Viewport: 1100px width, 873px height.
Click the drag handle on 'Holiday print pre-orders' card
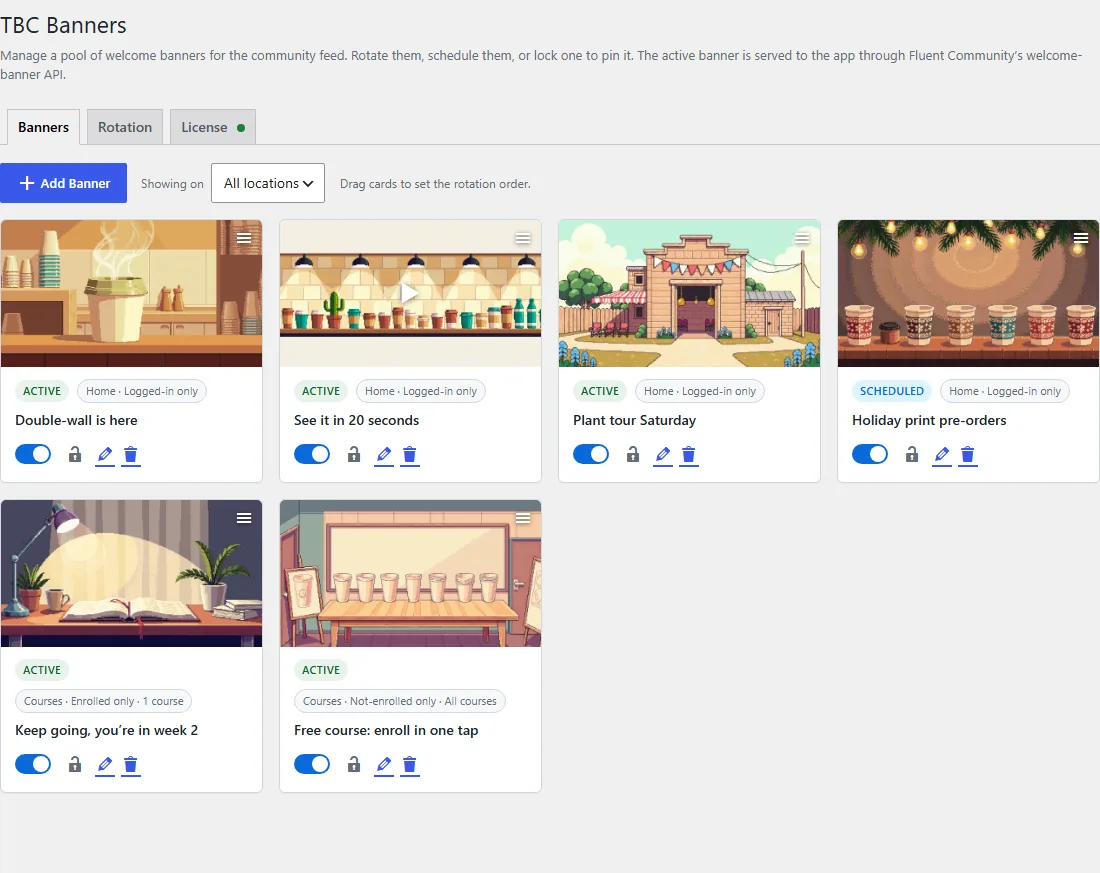1081,238
